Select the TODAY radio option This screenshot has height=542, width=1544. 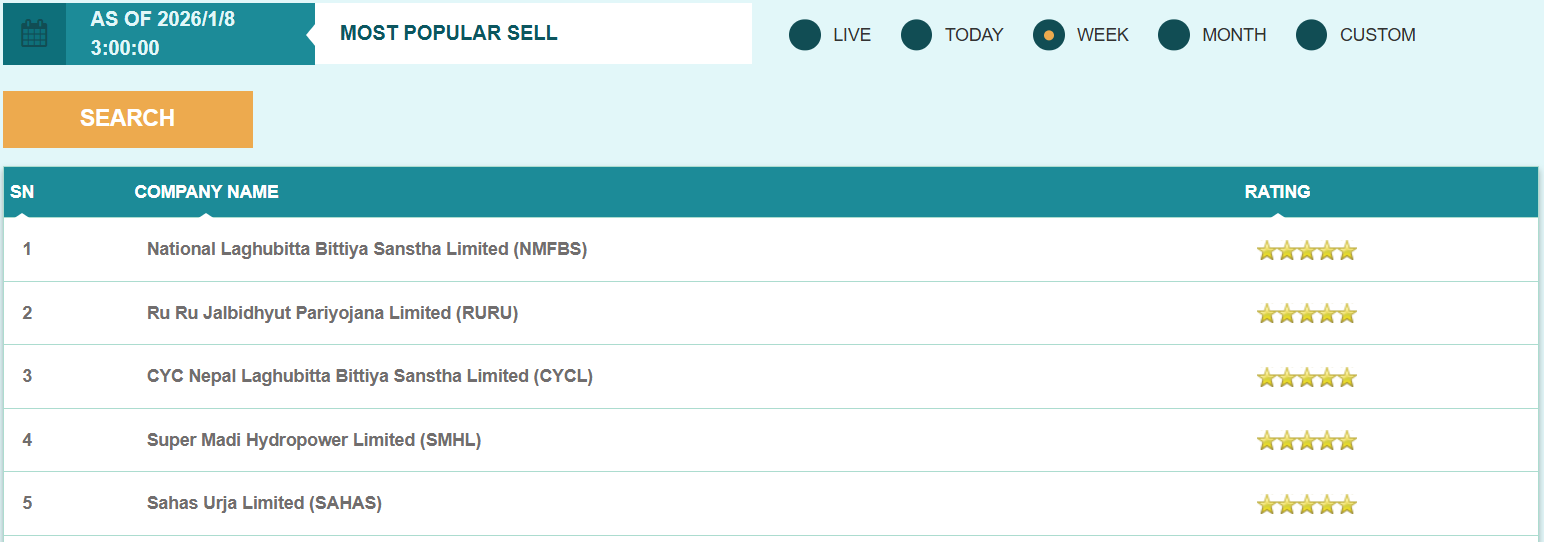(917, 35)
